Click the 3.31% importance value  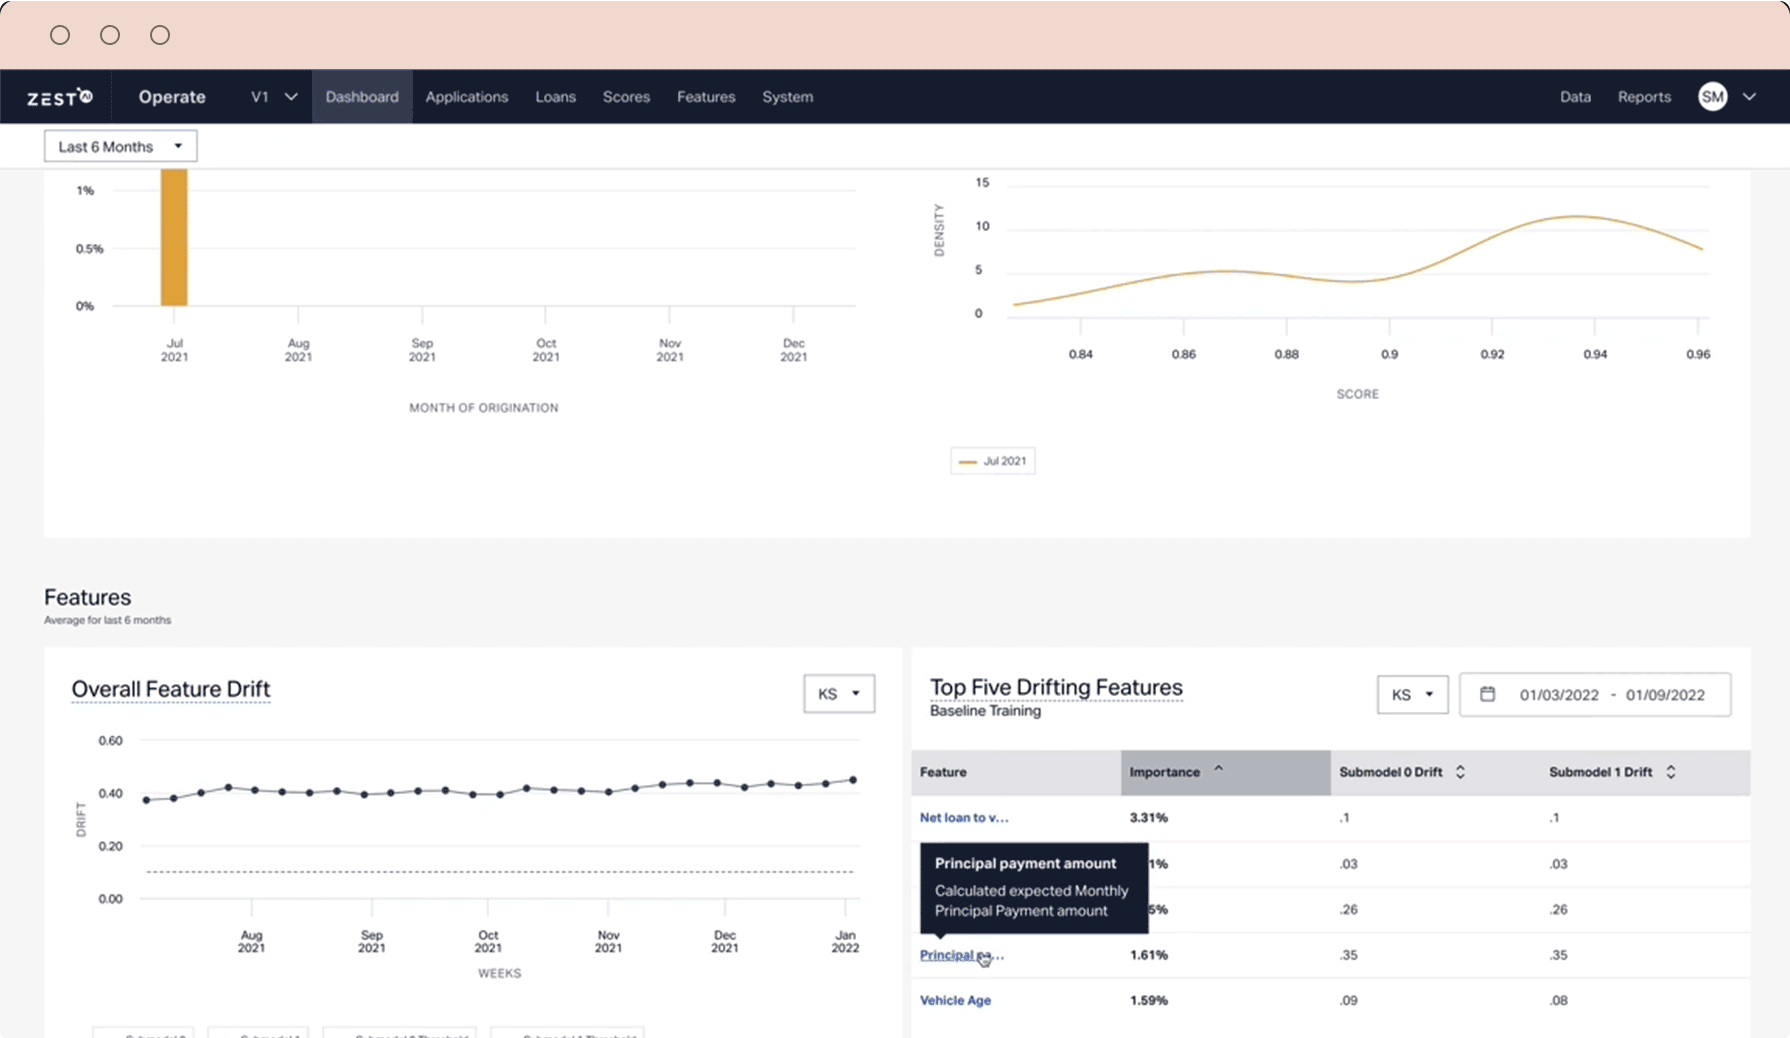[x=1148, y=817]
